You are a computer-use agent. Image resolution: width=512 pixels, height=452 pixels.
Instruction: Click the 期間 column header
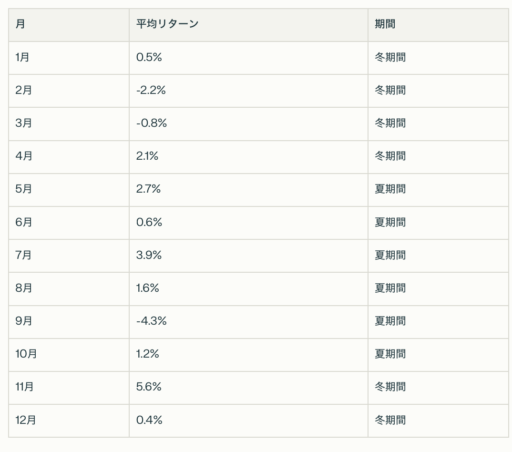click(438, 25)
